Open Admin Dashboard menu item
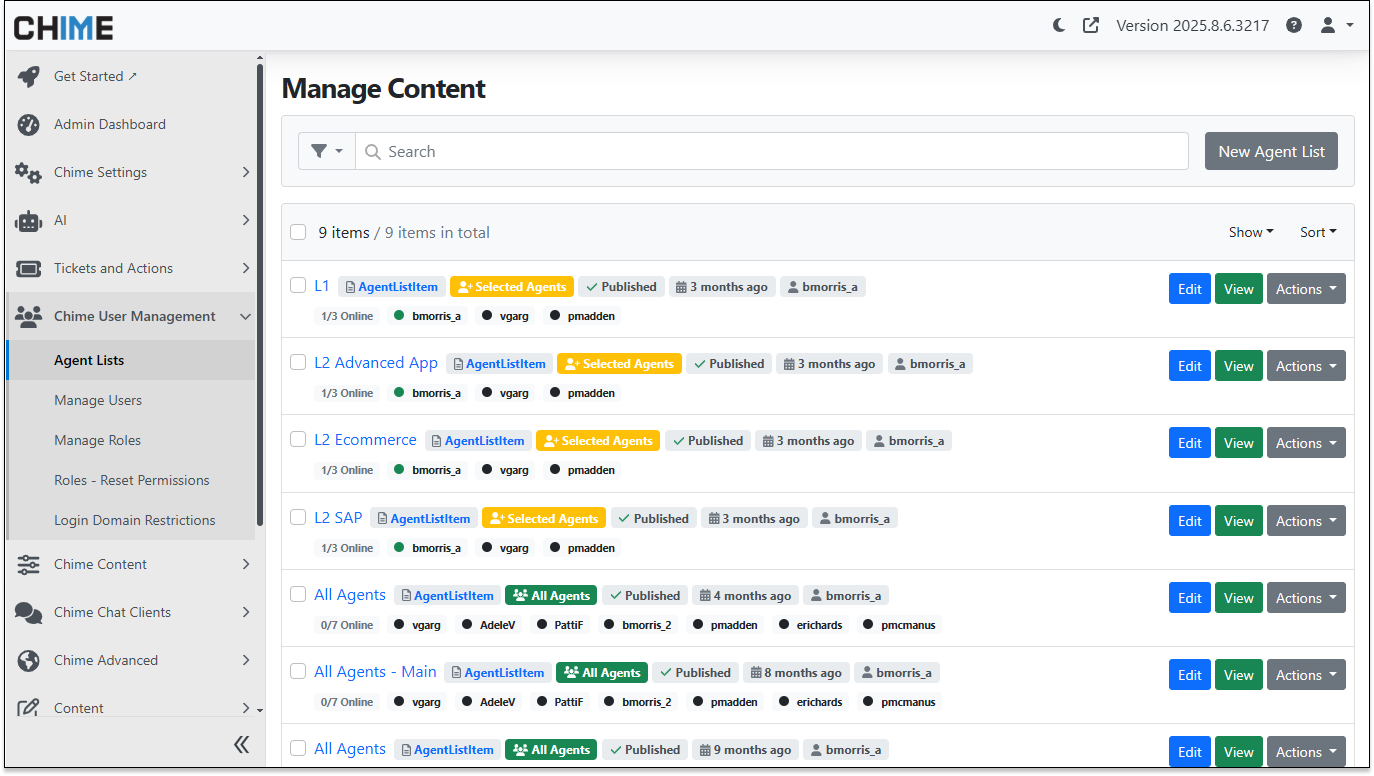 131,124
